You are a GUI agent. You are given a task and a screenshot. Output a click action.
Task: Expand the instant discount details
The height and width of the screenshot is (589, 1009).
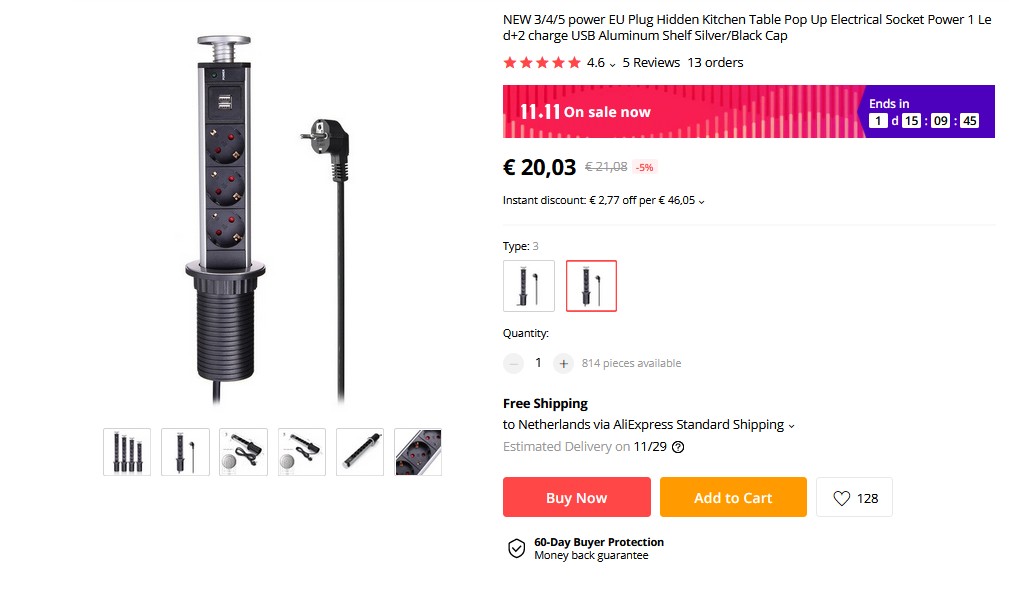pyautogui.click(x=701, y=201)
